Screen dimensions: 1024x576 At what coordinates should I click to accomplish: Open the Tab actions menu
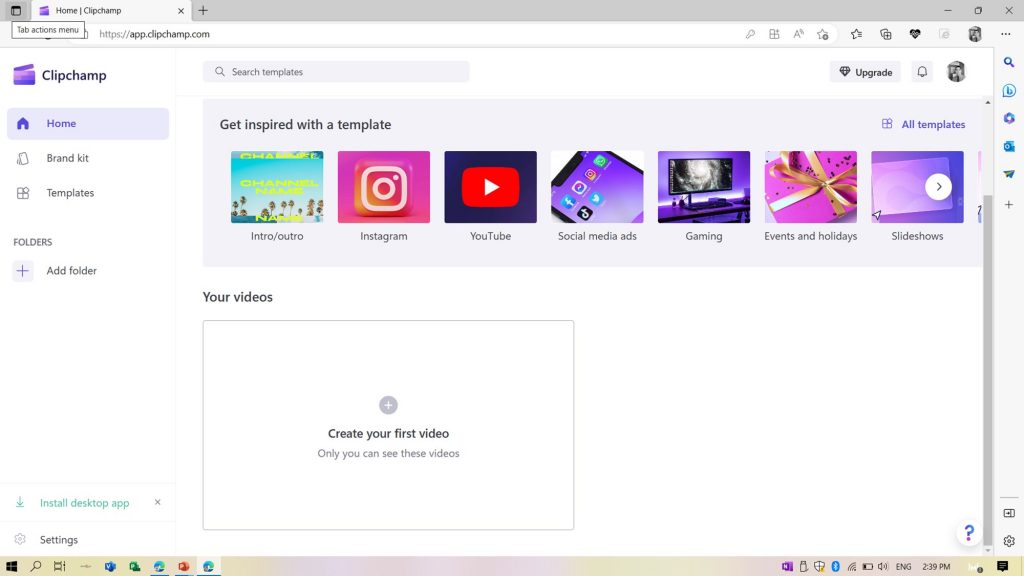point(16,10)
